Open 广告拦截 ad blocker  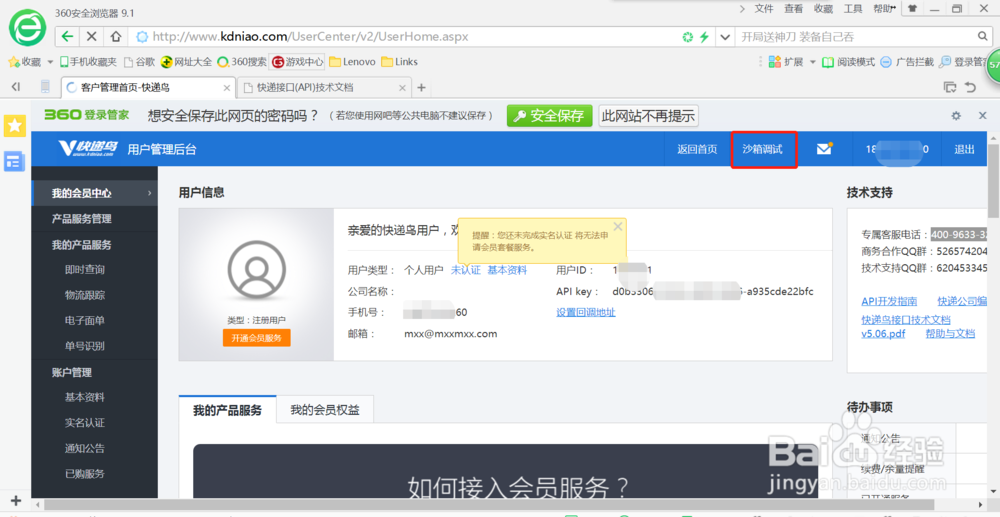[907, 62]
